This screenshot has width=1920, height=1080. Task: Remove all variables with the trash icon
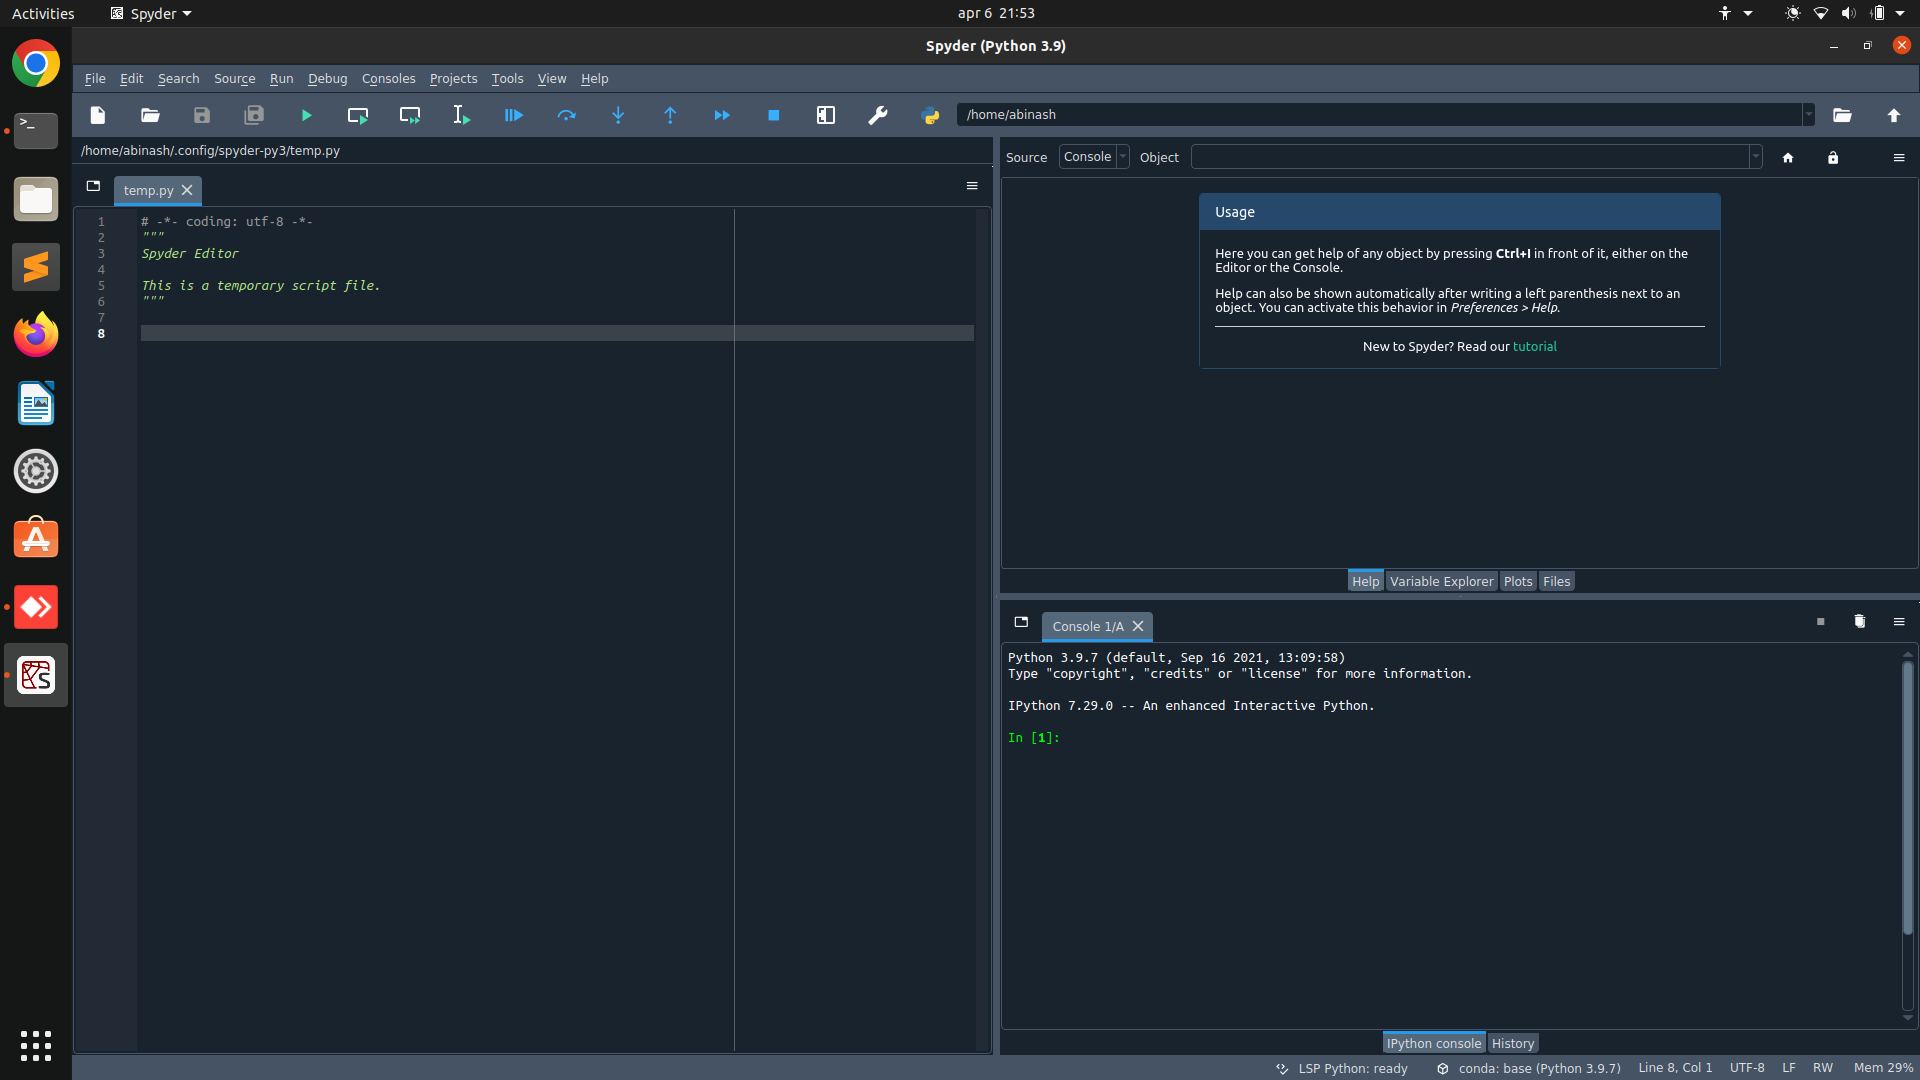1860,621
